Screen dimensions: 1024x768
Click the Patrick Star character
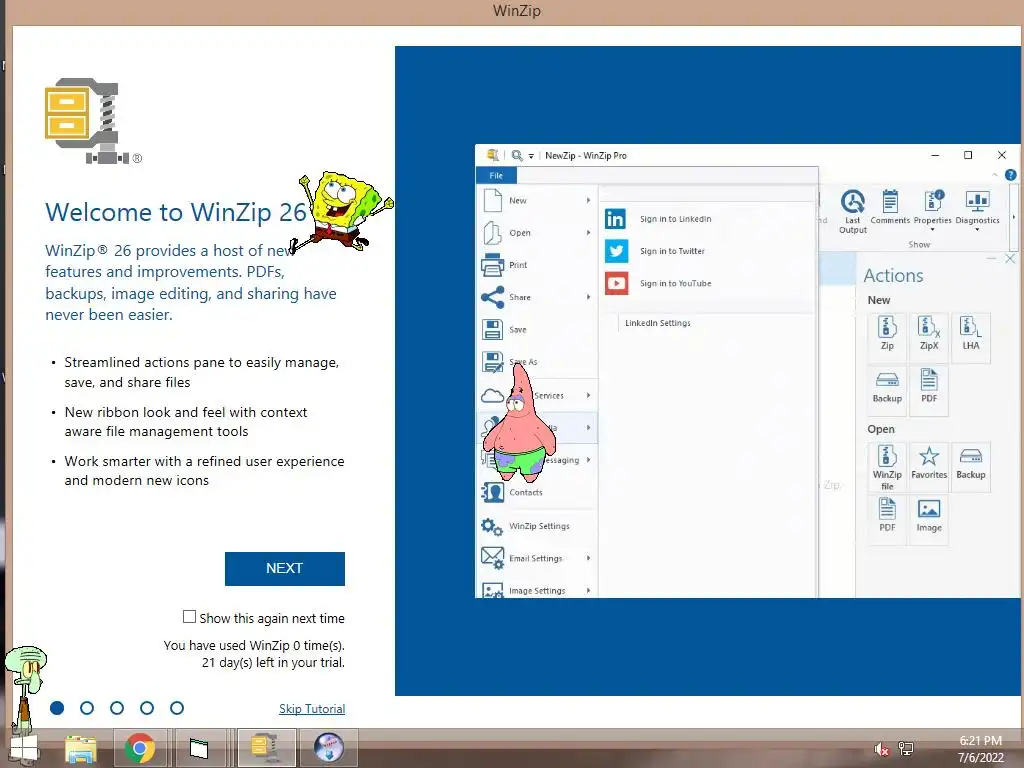[x=519, y=424]
